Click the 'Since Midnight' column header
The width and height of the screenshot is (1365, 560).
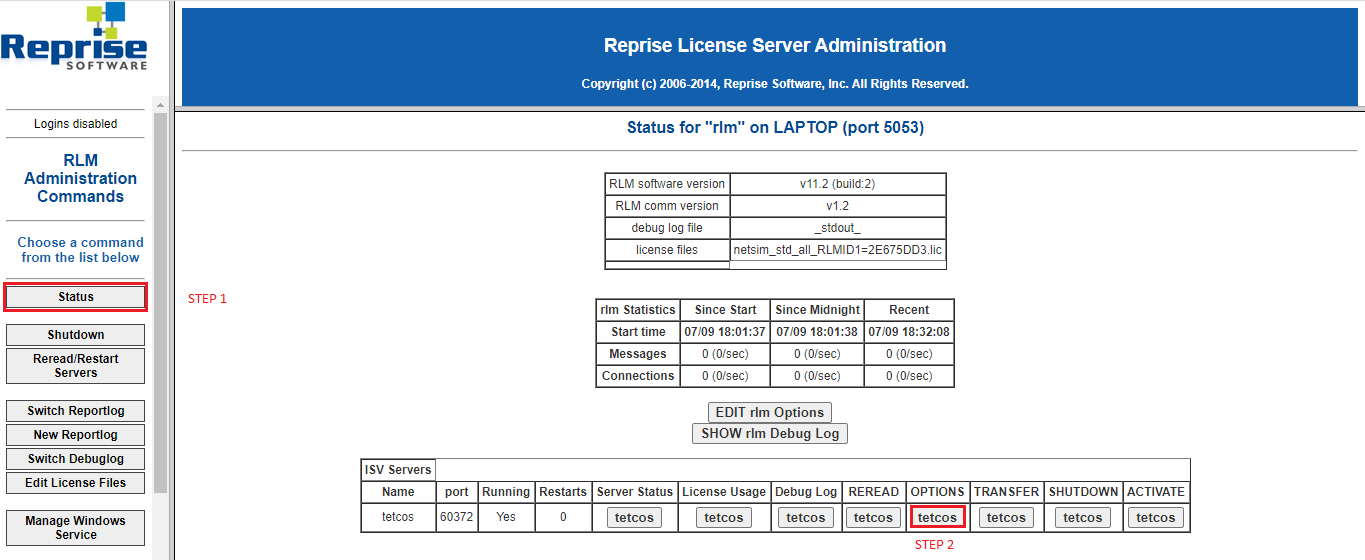tap(817, 310)
